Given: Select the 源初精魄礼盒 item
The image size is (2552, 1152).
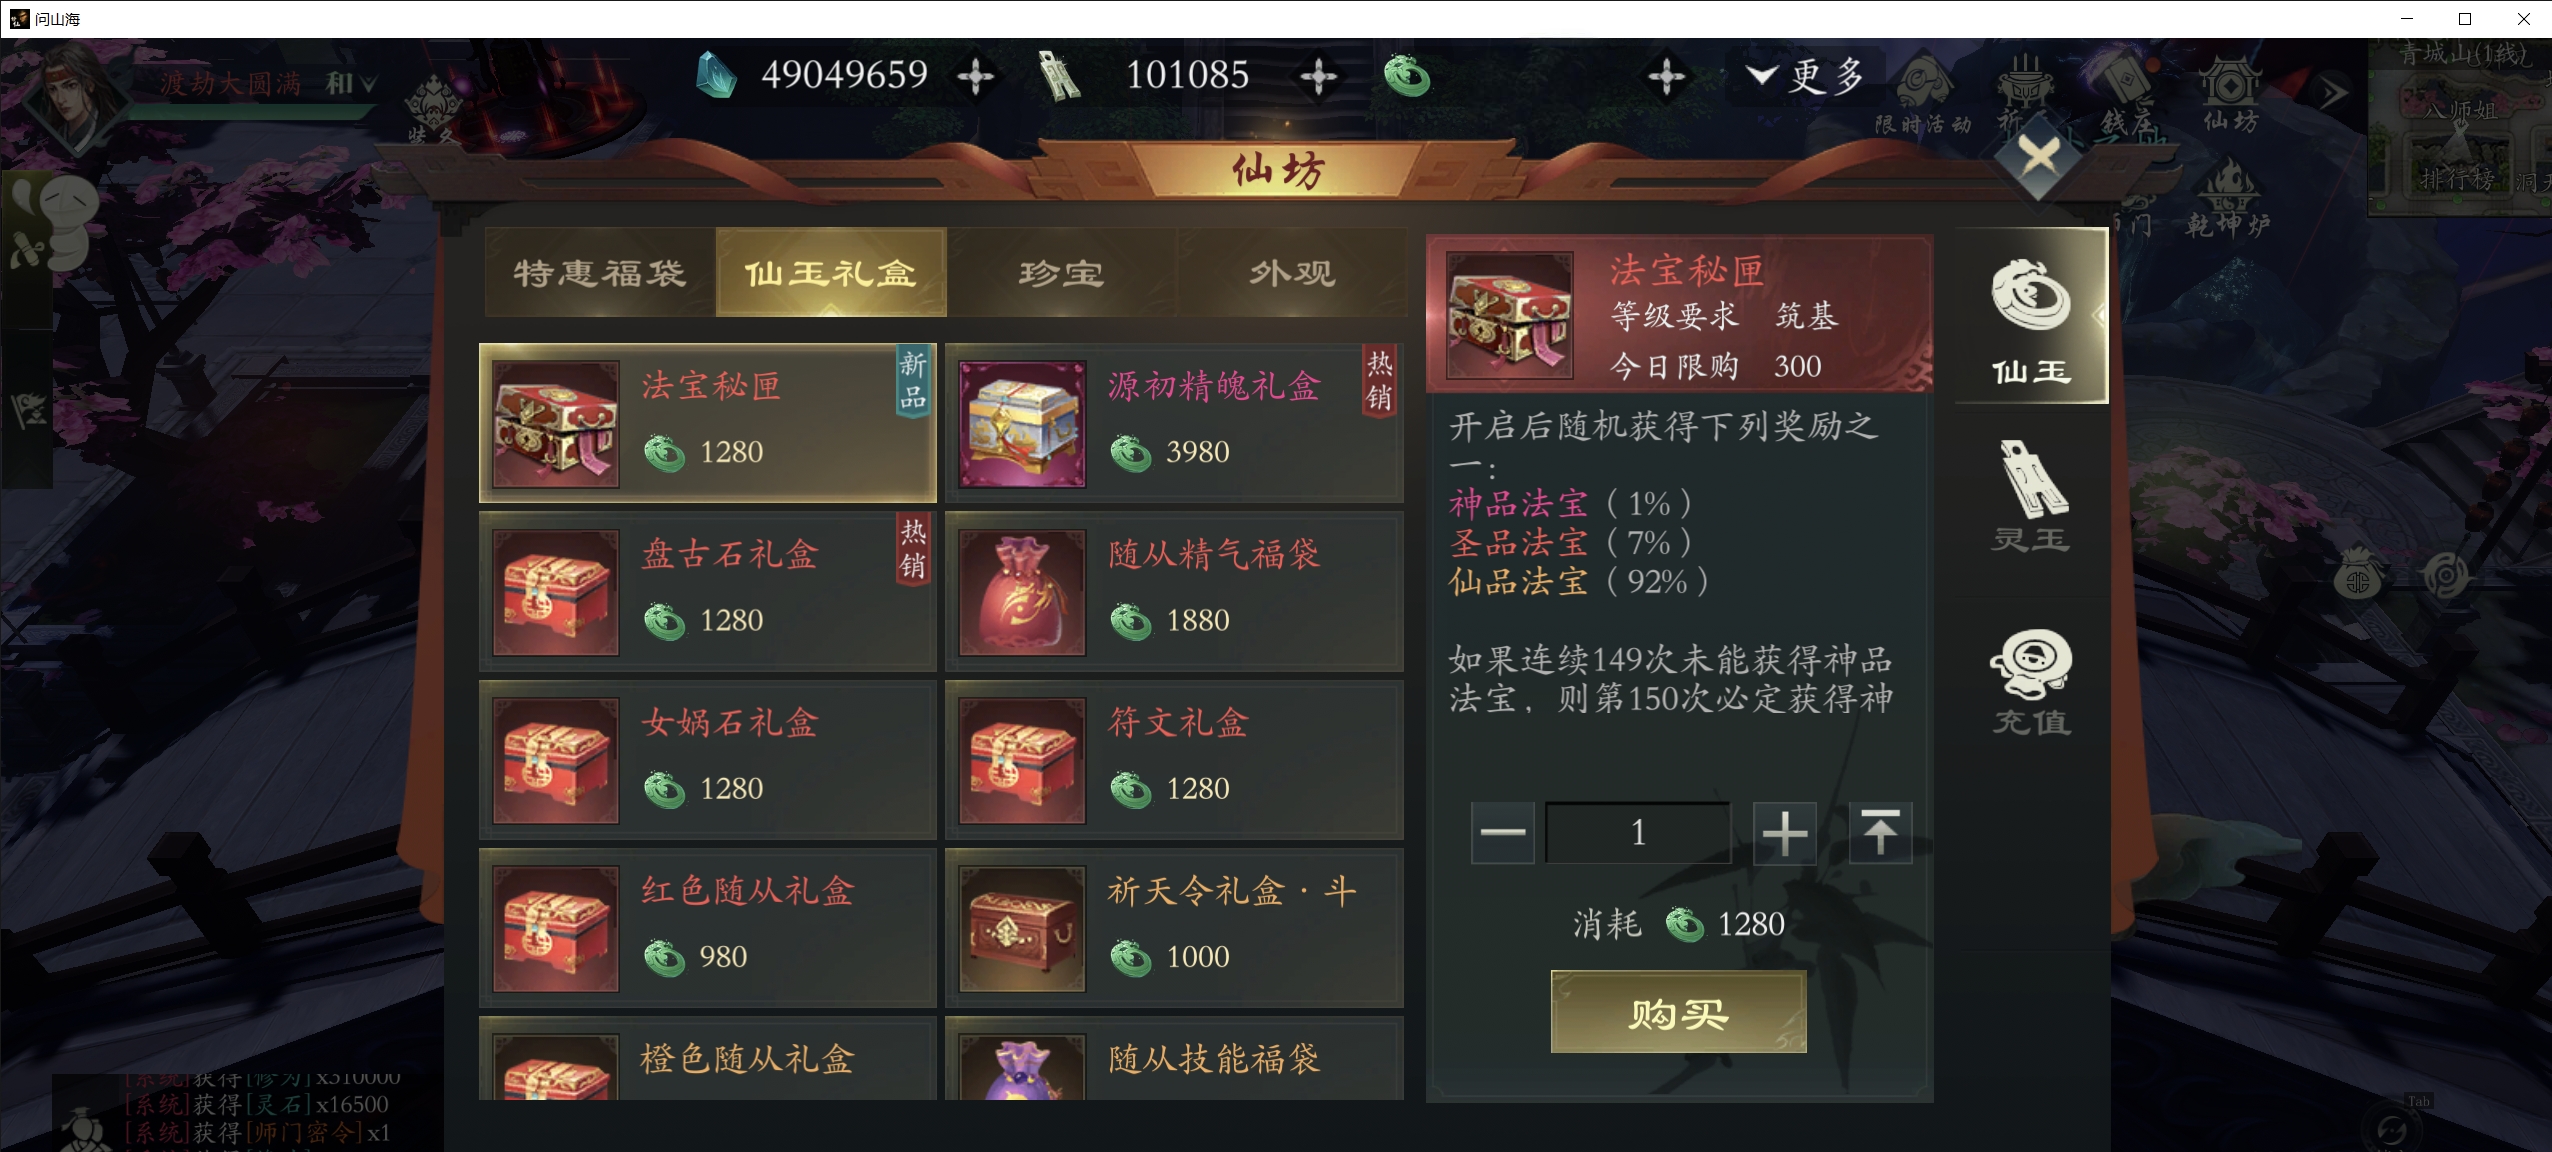Looking at the screenshot, I should tap(1174, 424).
